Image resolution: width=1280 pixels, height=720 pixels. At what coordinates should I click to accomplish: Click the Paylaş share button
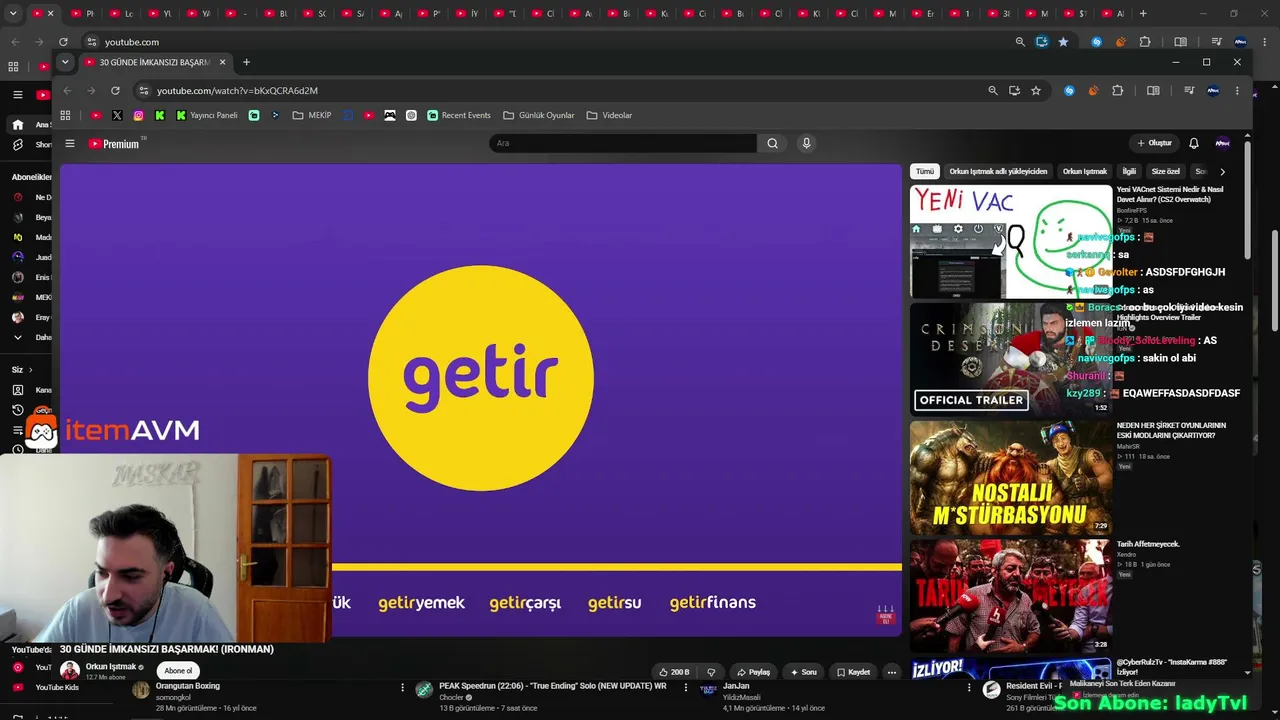(753, 672)
